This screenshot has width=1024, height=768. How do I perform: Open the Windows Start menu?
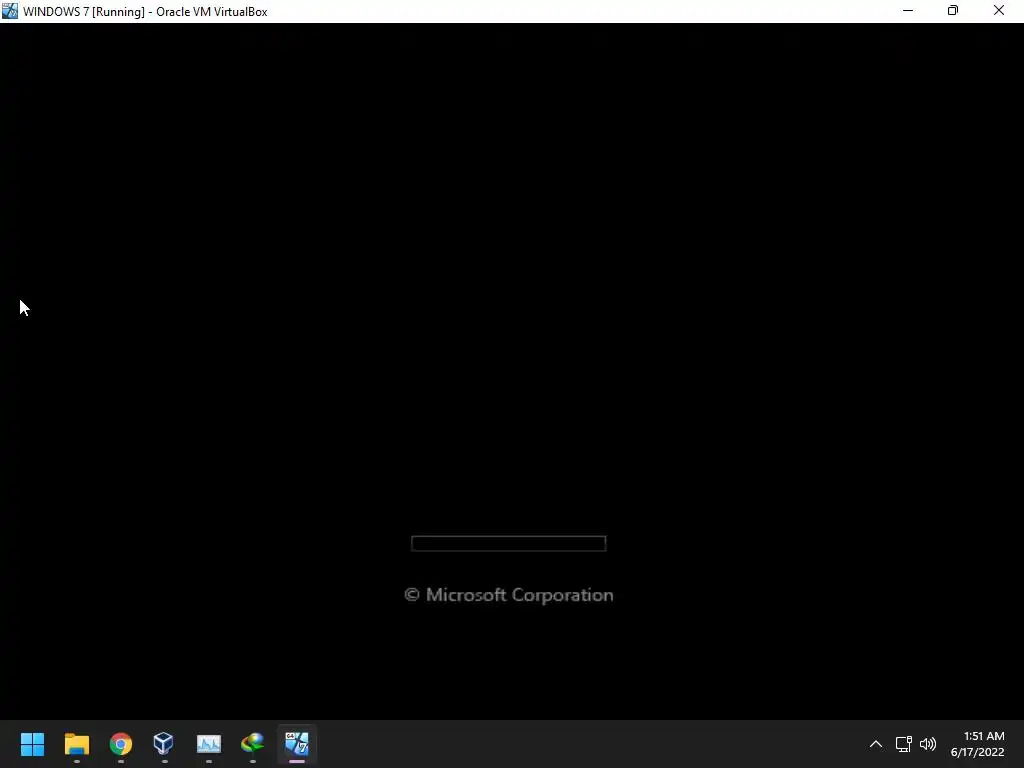coord(32,744)
